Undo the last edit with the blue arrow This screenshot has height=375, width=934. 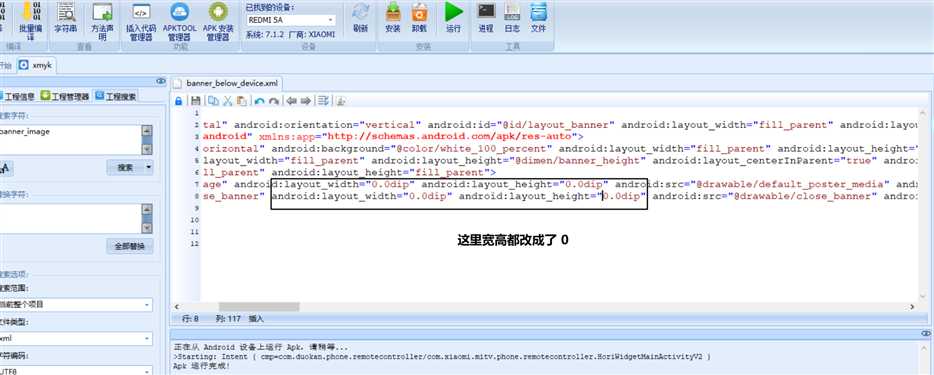[259, 101]
